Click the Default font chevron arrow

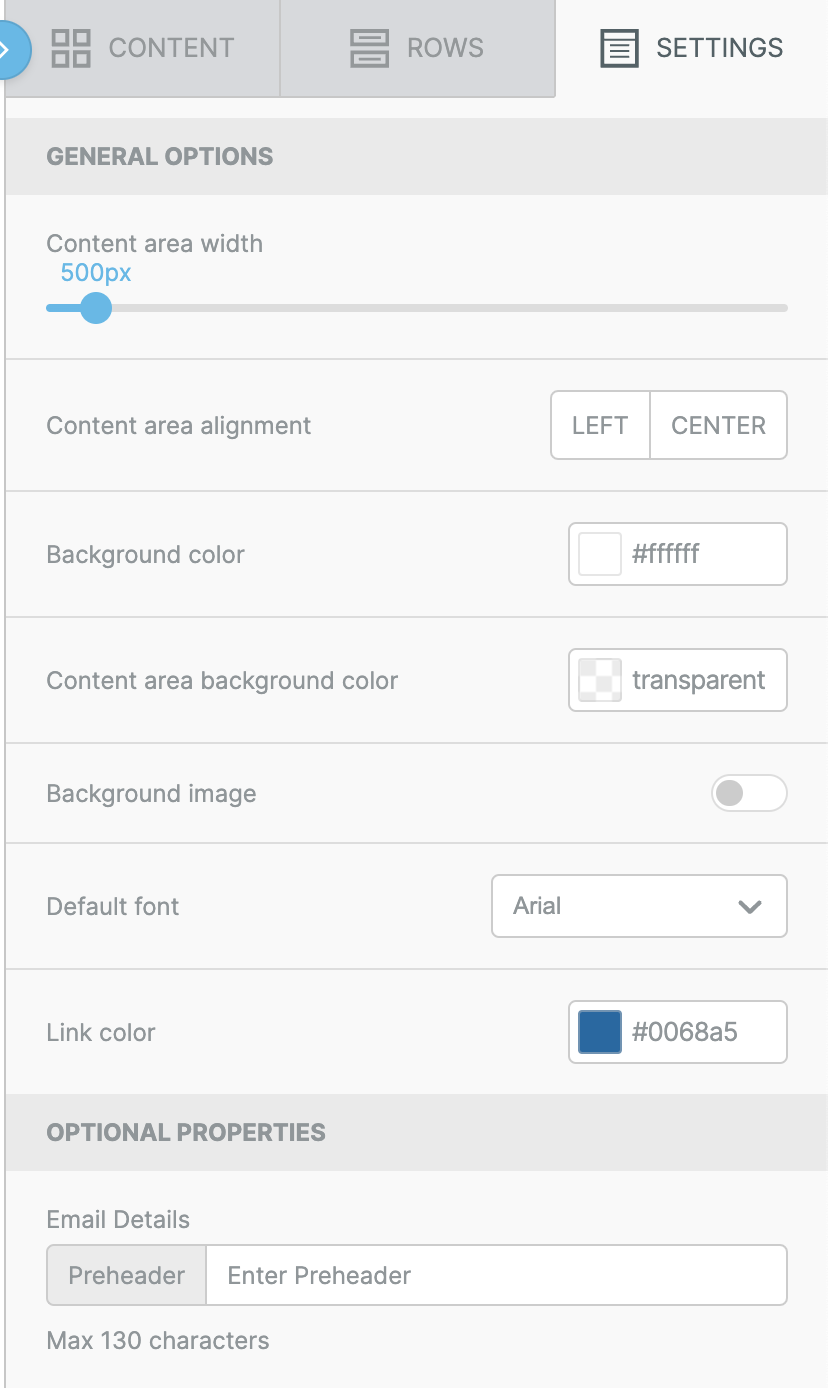coord(750,907)
